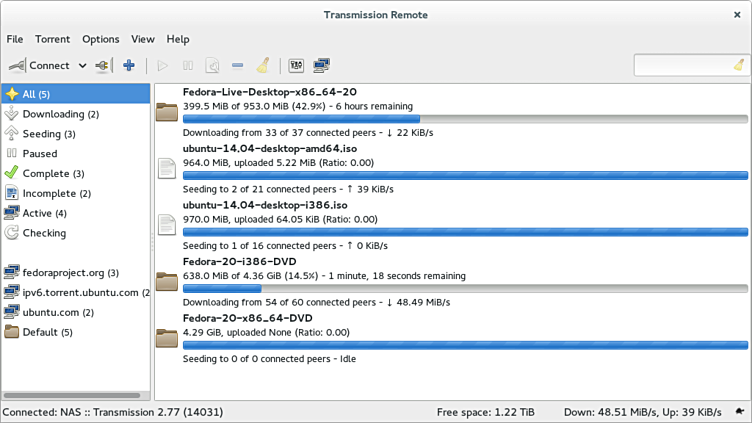
Task: Click the Pause torrent icon
Action: 188,66
